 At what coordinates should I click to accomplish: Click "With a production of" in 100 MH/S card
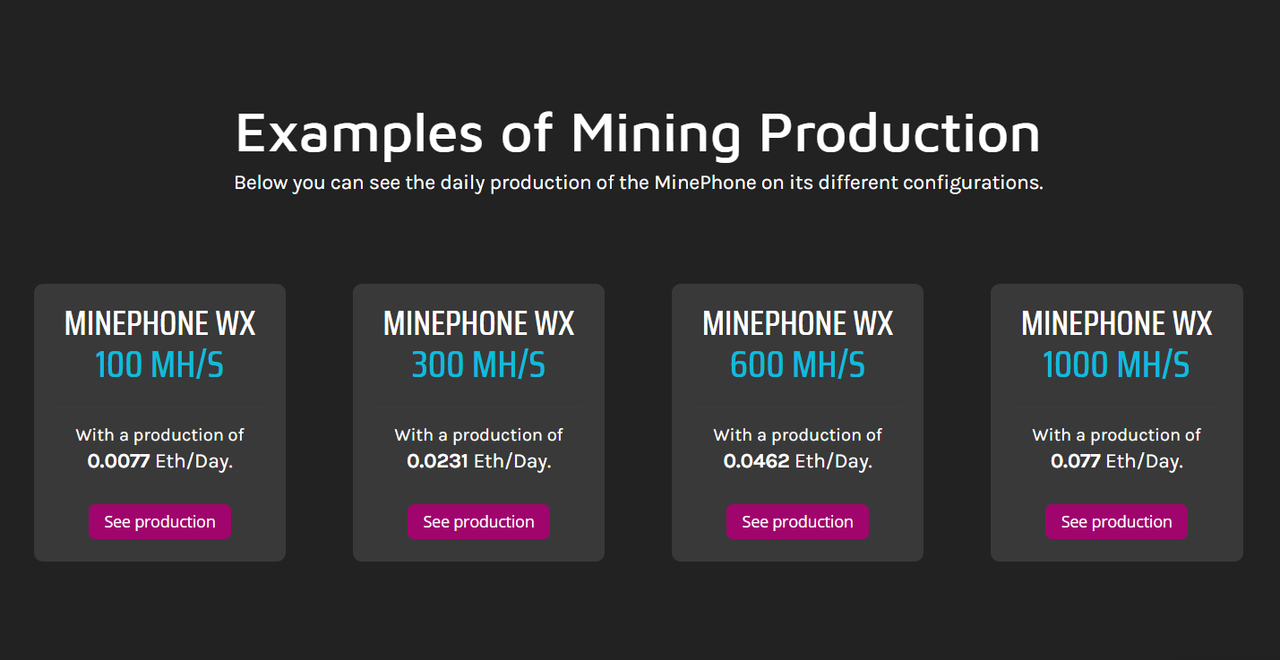(160, 435)
